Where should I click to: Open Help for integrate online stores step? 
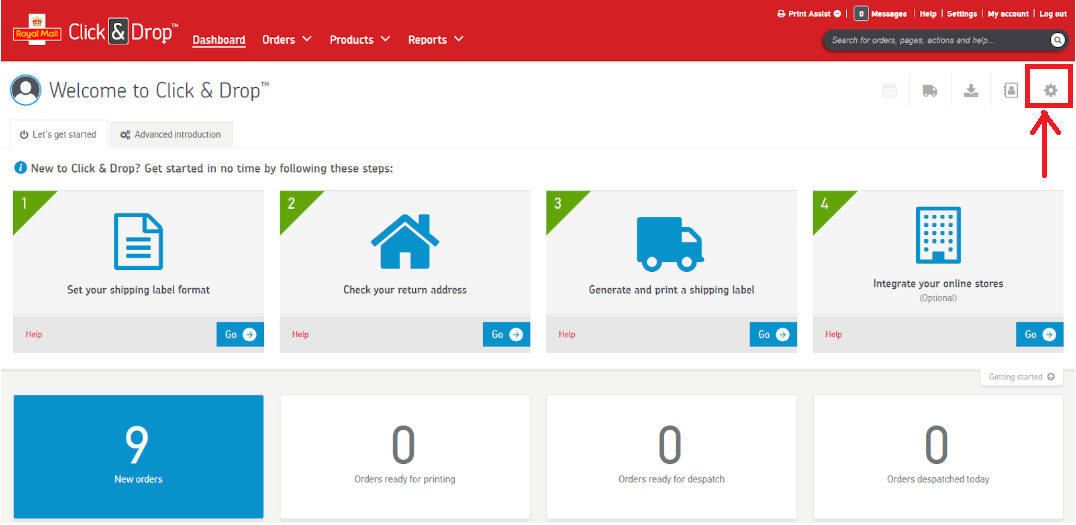tap(833, 334)
